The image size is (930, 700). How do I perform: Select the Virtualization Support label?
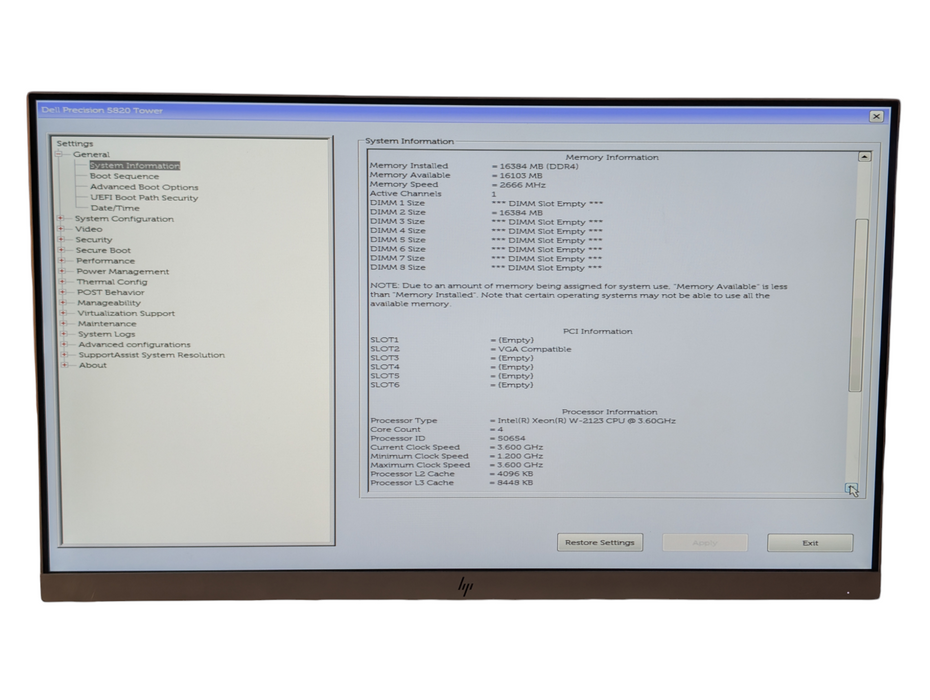click(x=126, y=313)
